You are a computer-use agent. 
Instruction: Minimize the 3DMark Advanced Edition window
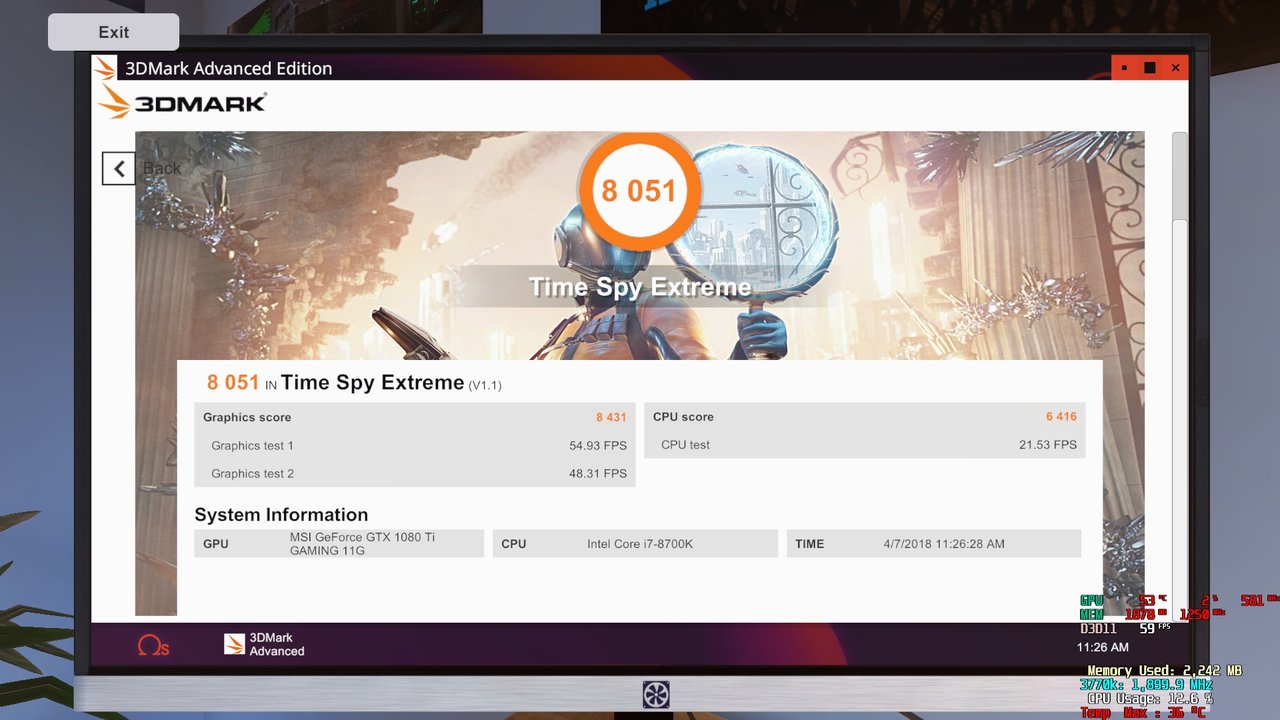coord(1124,68)
